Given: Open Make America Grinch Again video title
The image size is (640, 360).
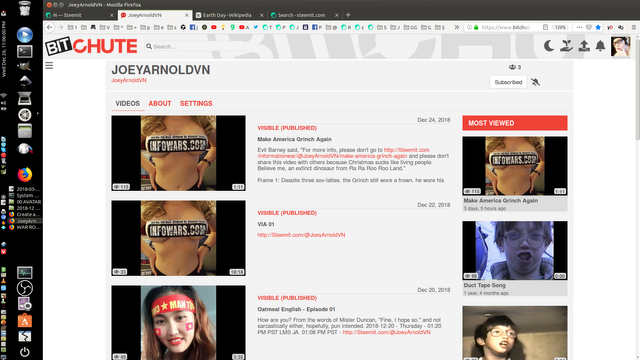Looking at the screenshot, I should (294, 139).
